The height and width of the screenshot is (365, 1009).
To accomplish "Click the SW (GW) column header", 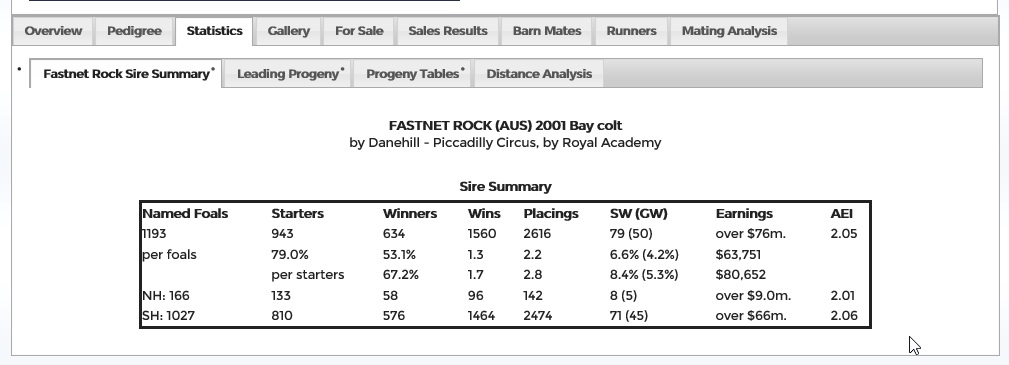I will (x=638, y=213).
